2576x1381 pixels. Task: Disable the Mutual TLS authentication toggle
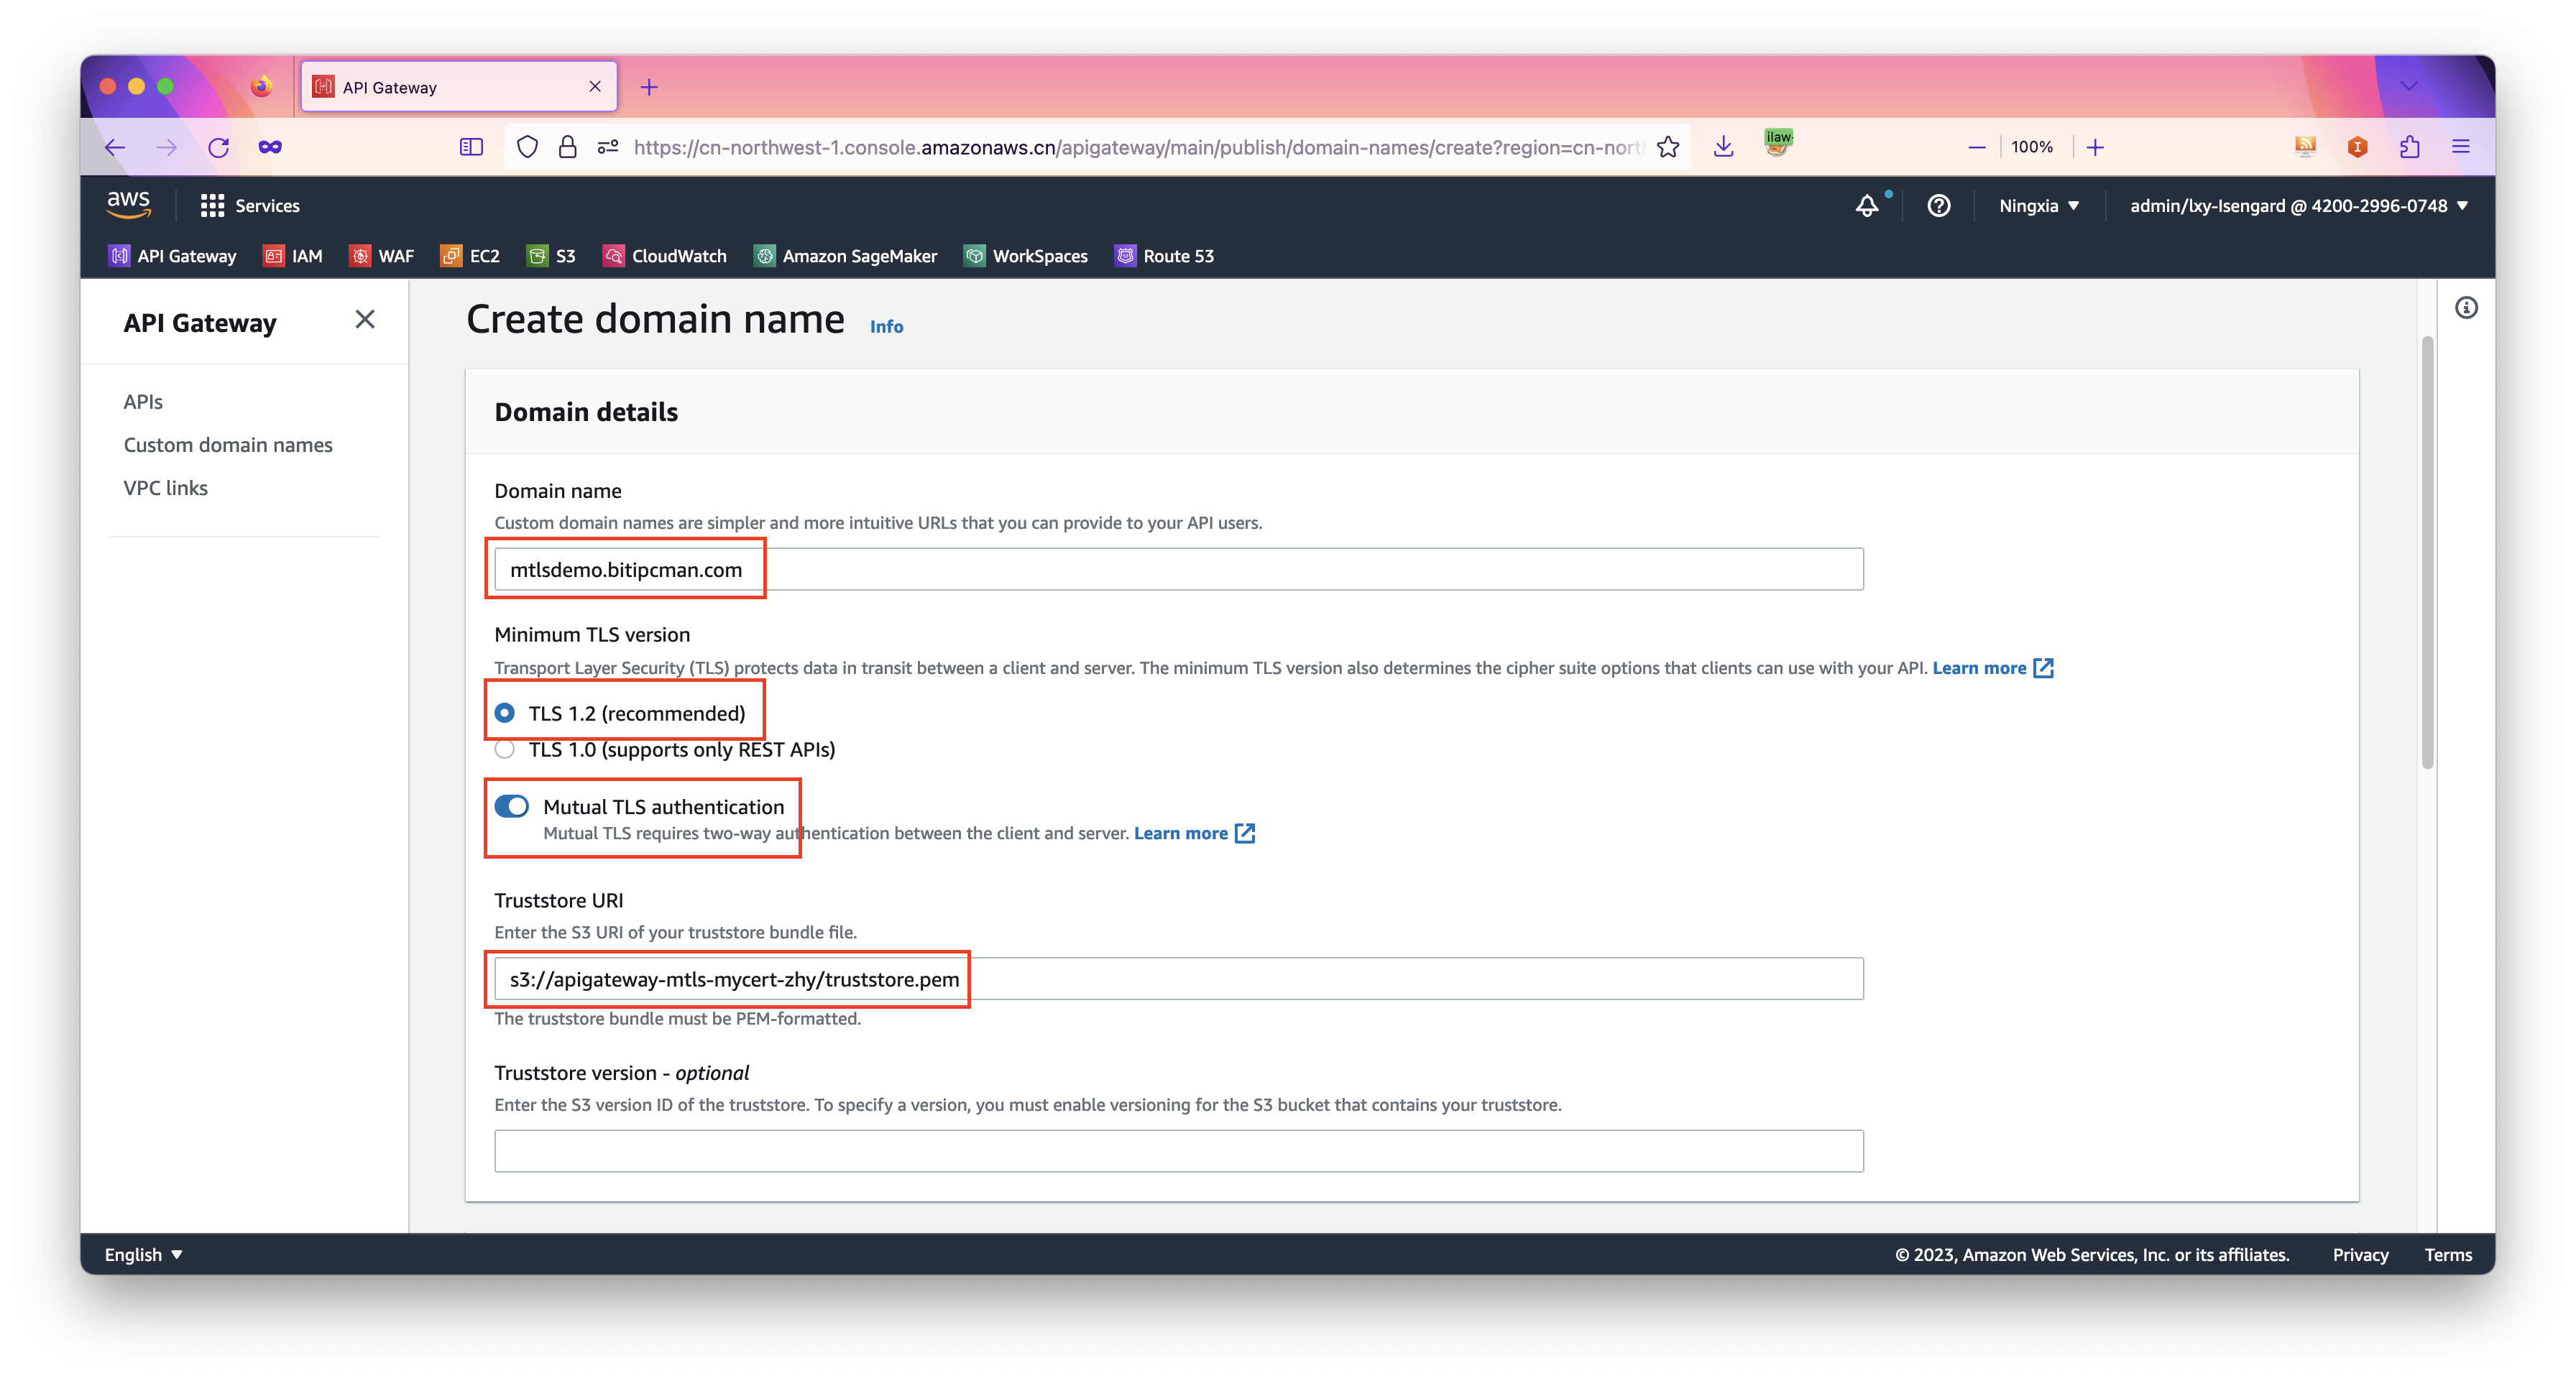pyautogui.click(x=512, y=806)
